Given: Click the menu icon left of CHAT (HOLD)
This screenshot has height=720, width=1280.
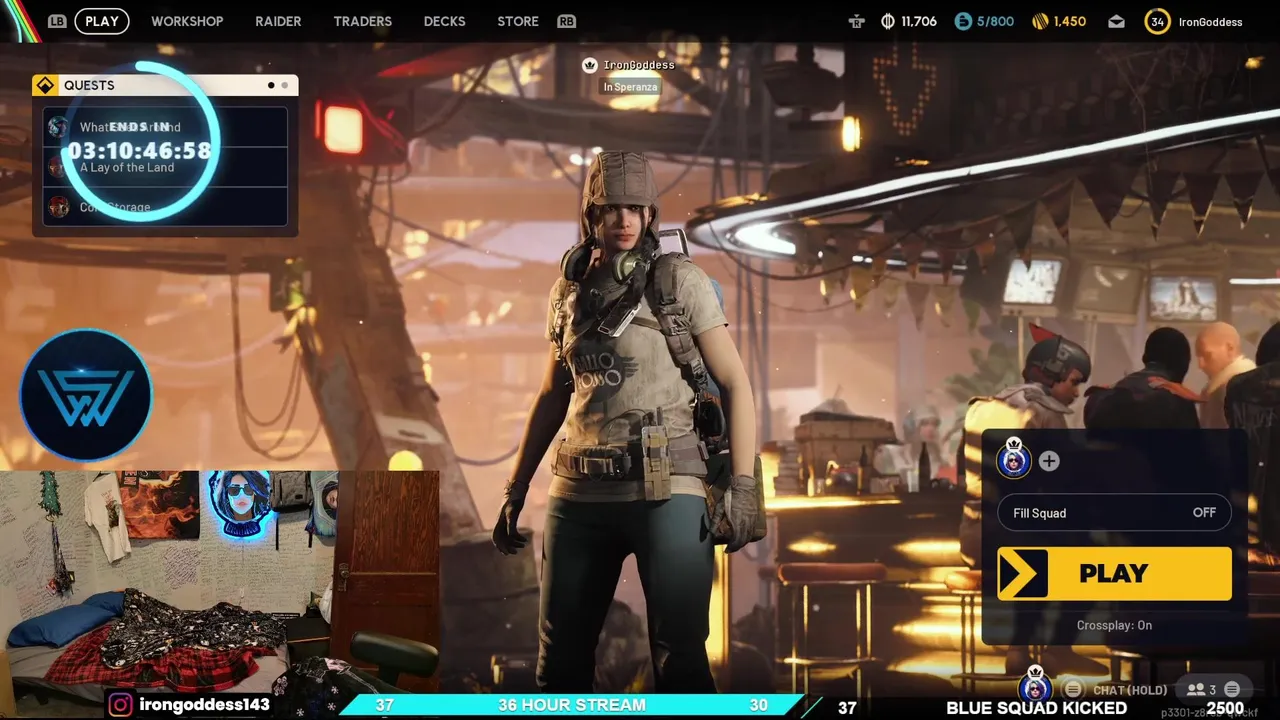Looking at the screenshot, I should tap(1073, 689).
